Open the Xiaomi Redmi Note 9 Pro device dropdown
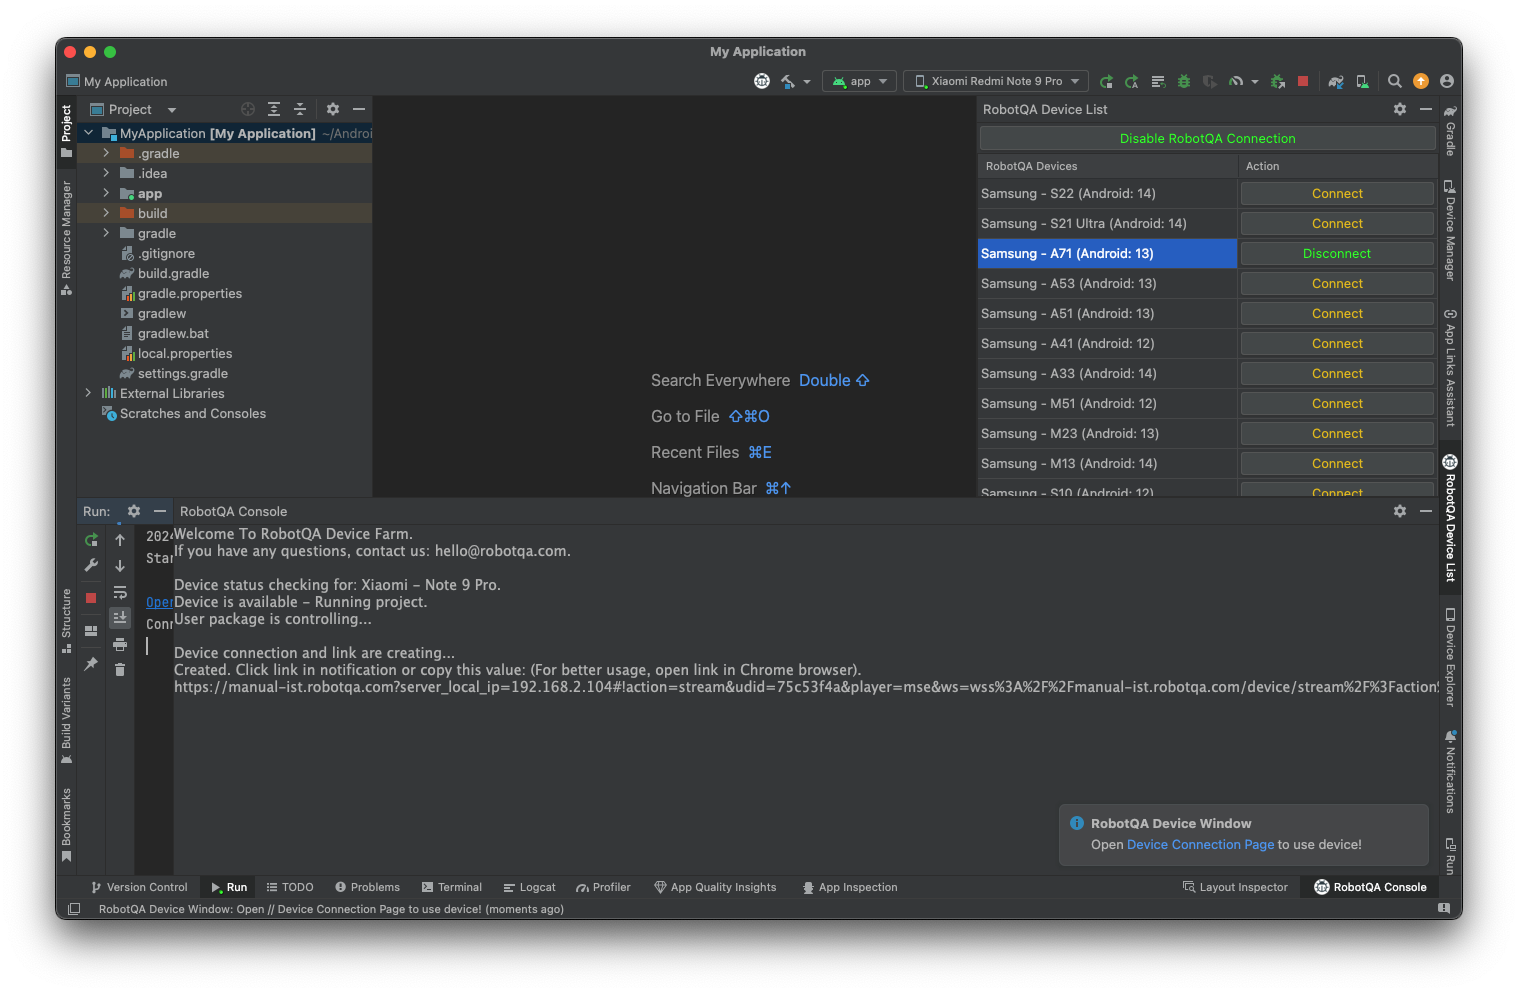Viewport: 1518px width, 993px height. 997,82
